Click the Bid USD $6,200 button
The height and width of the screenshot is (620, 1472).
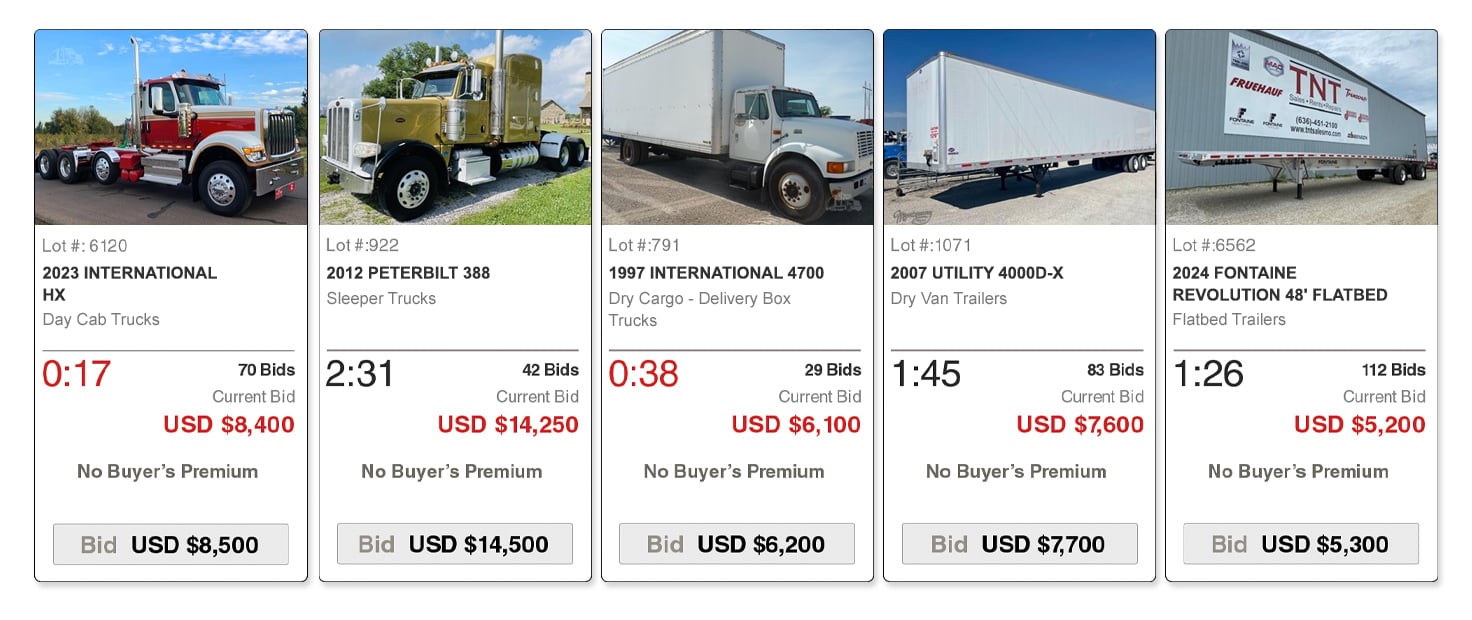(736, 544)
